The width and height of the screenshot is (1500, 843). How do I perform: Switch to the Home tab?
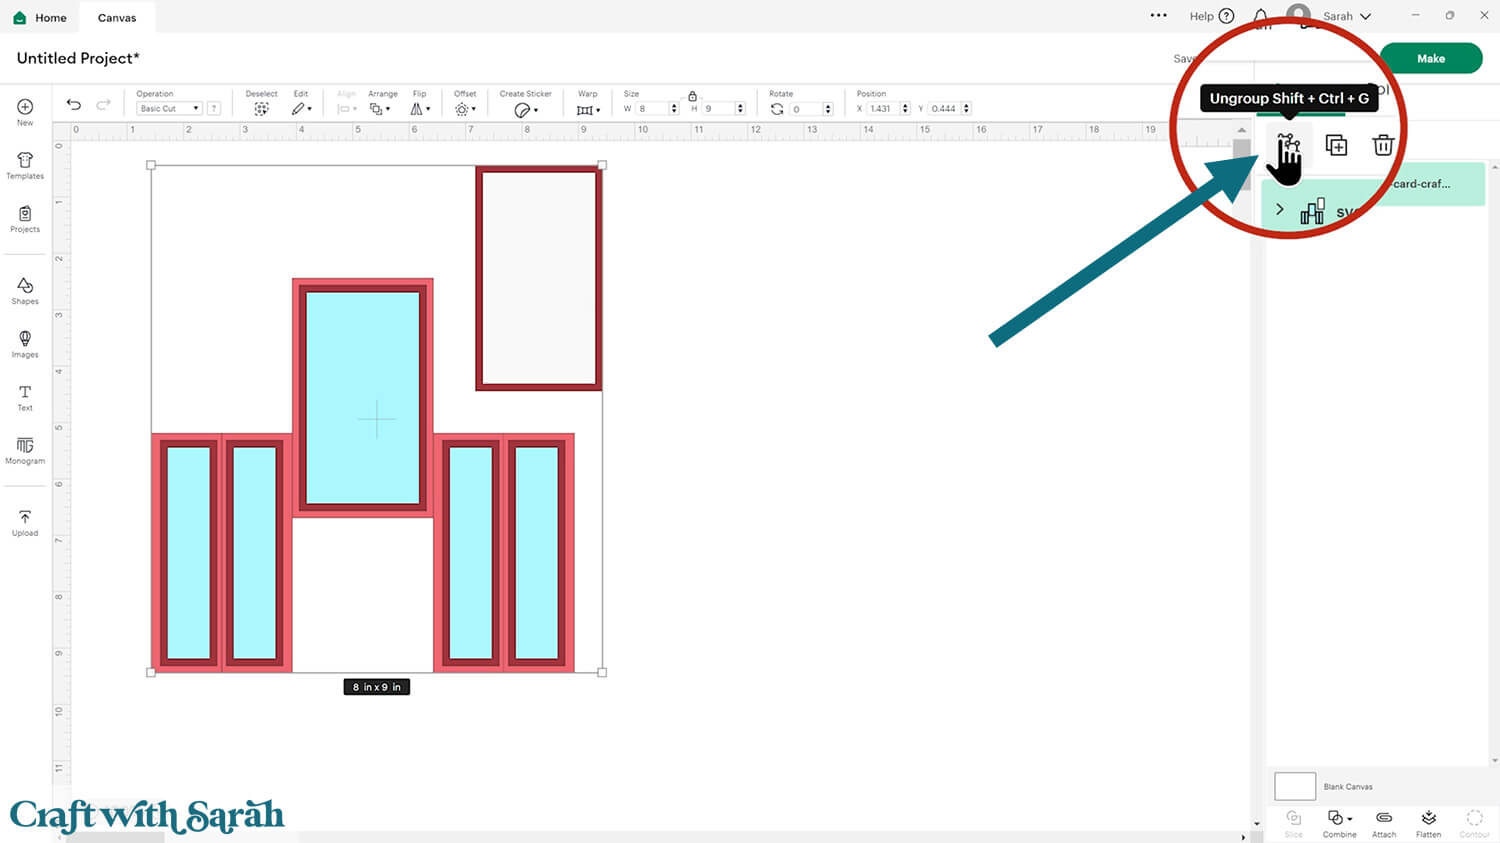pos(40,17)
